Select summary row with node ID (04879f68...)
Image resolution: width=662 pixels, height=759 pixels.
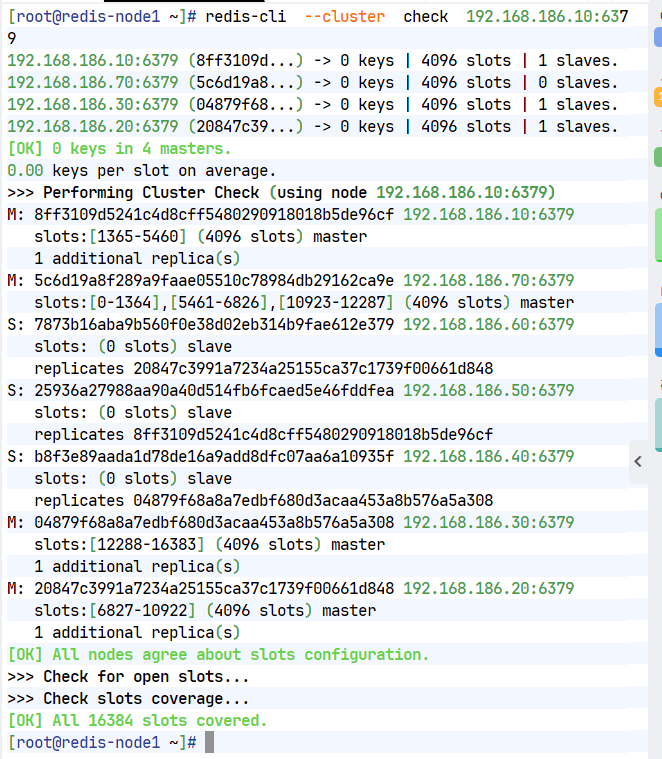[313, 105]
